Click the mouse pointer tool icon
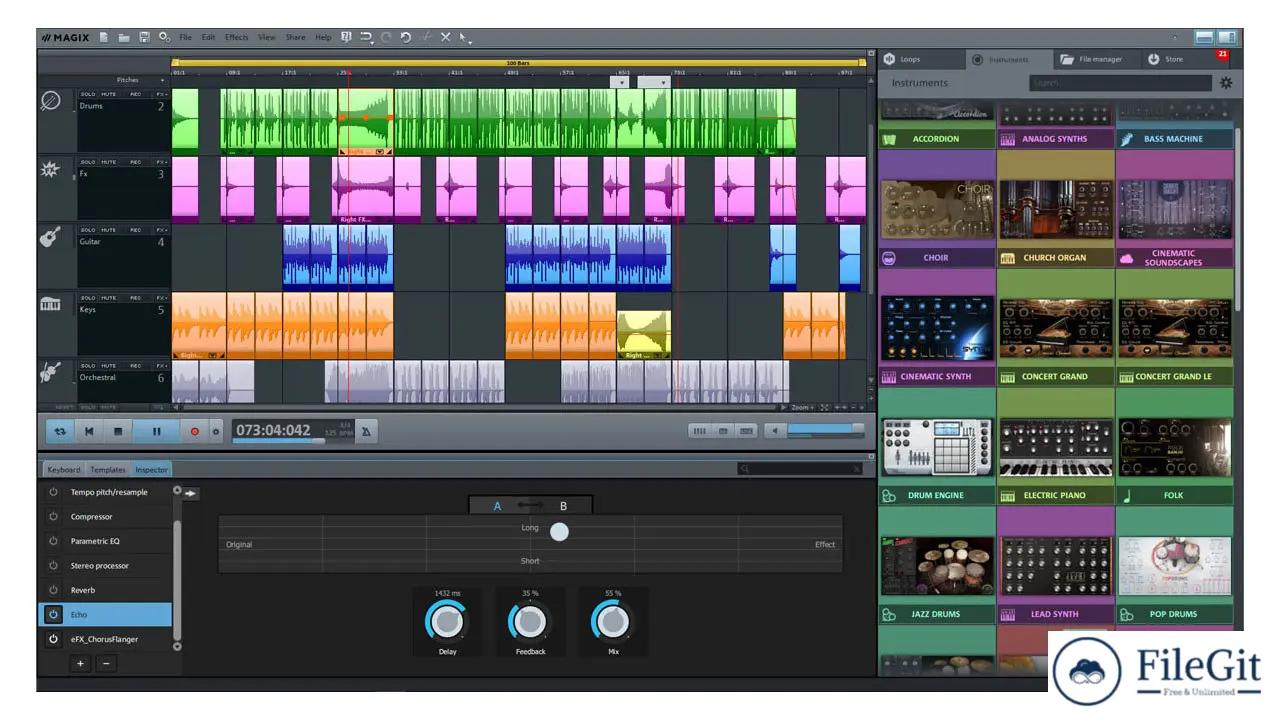This screenshot has width=1280, height=720. [x=464, y=37]
